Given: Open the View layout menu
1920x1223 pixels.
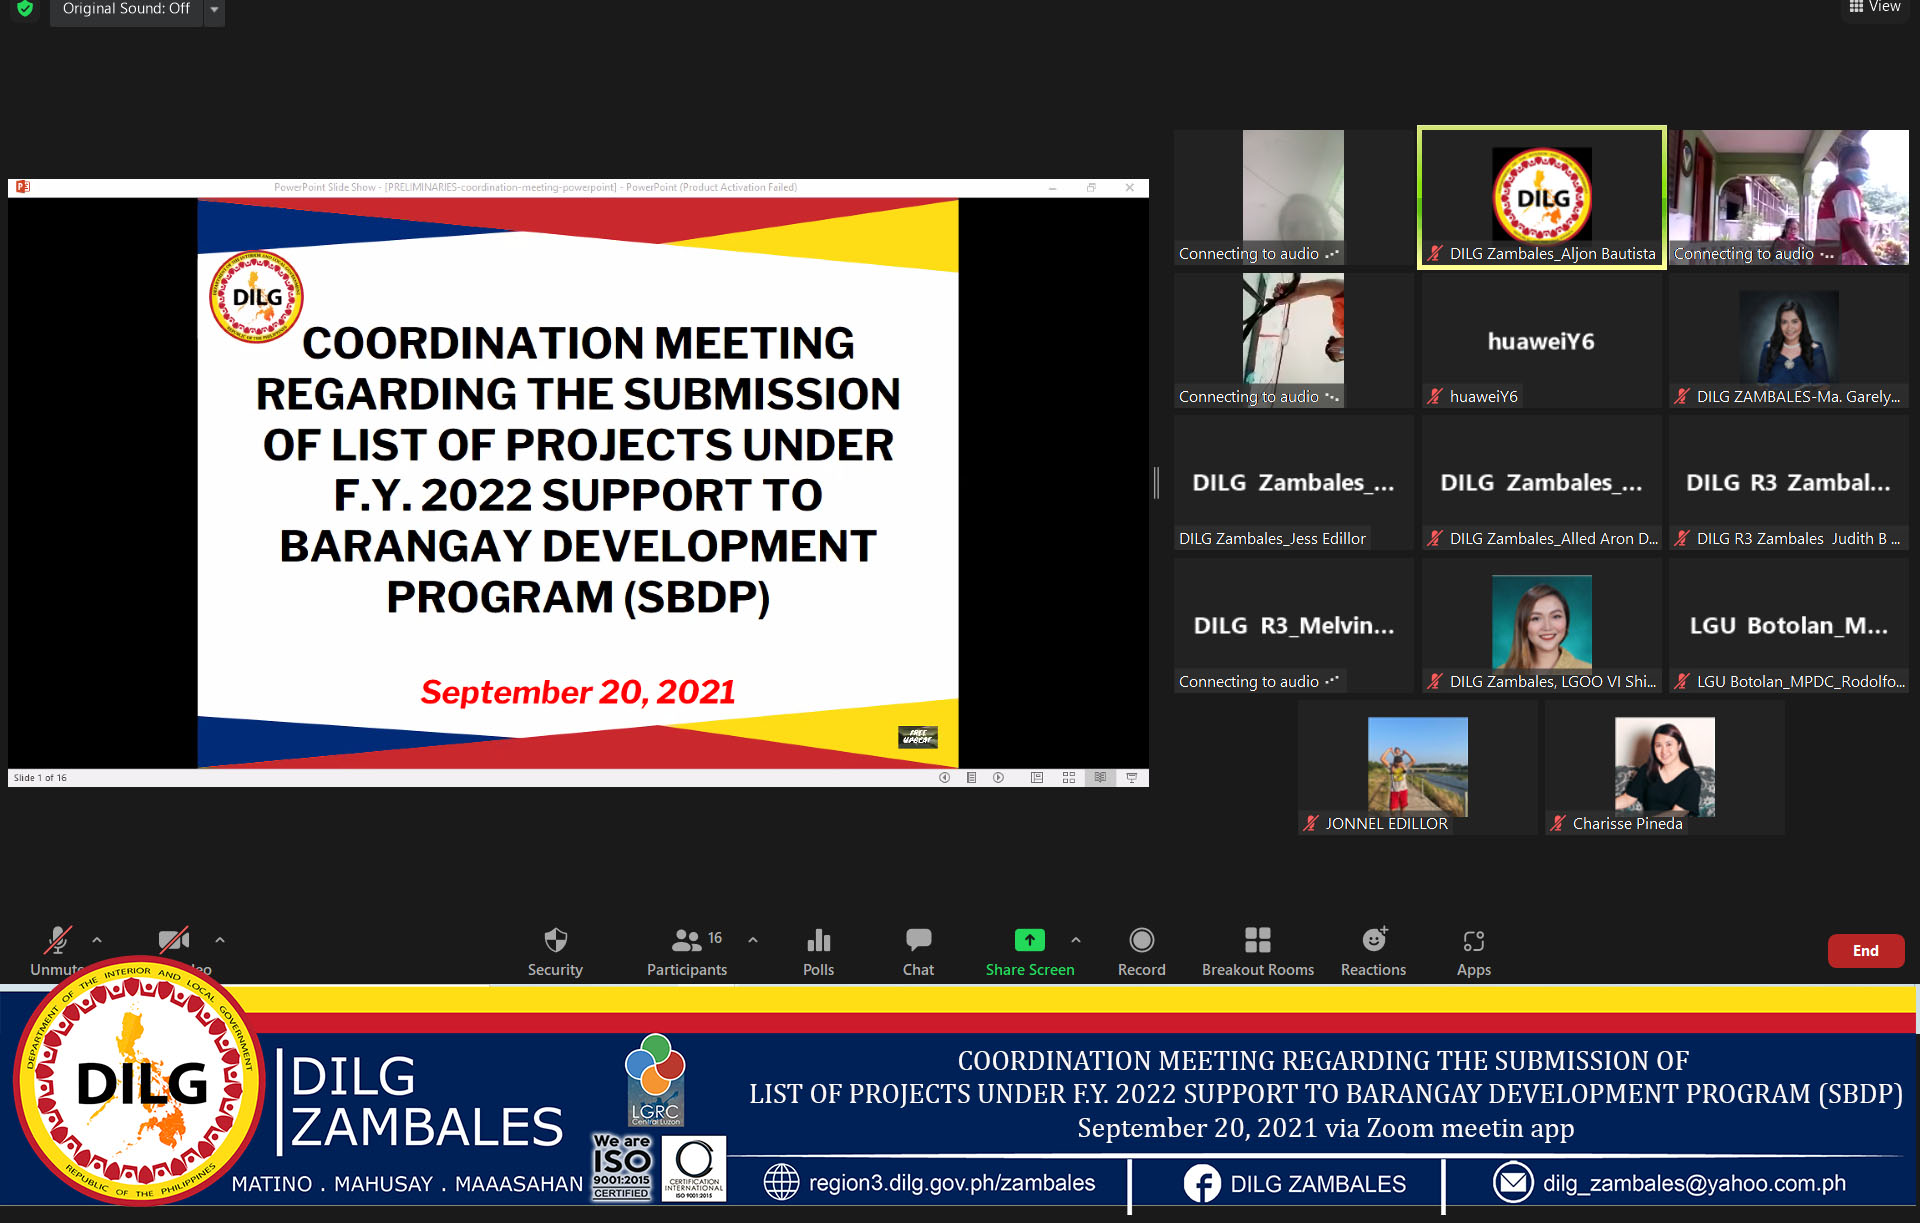Looking at the screenshot, I should coord(1875,7).
